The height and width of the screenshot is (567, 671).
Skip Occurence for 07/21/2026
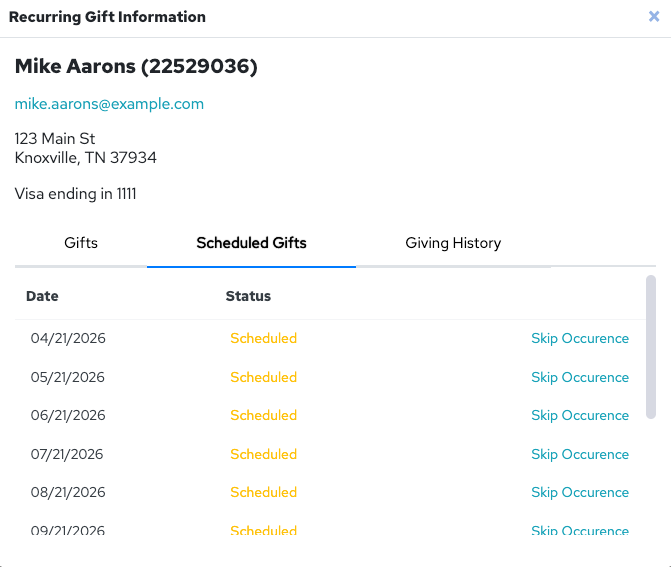tap(580, 454)
